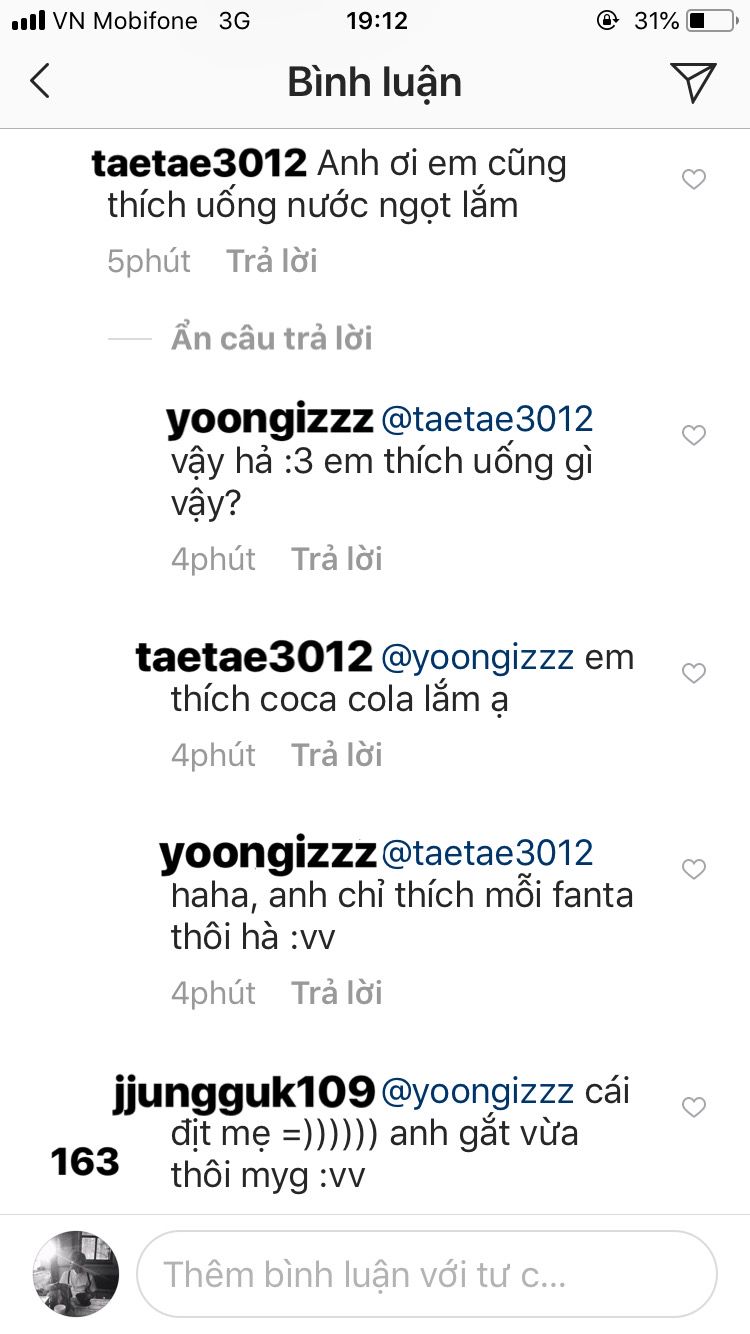Like yoongizzz's reply asking em thích uống gì
This screenshot has width=750, height=1334.
tap(693, 435)
